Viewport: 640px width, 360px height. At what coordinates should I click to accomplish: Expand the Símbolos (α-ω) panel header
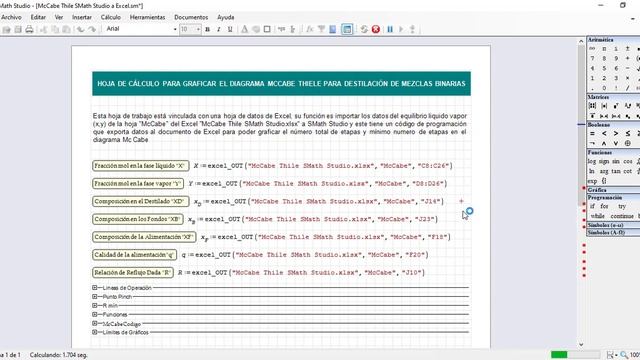(613, 225)
